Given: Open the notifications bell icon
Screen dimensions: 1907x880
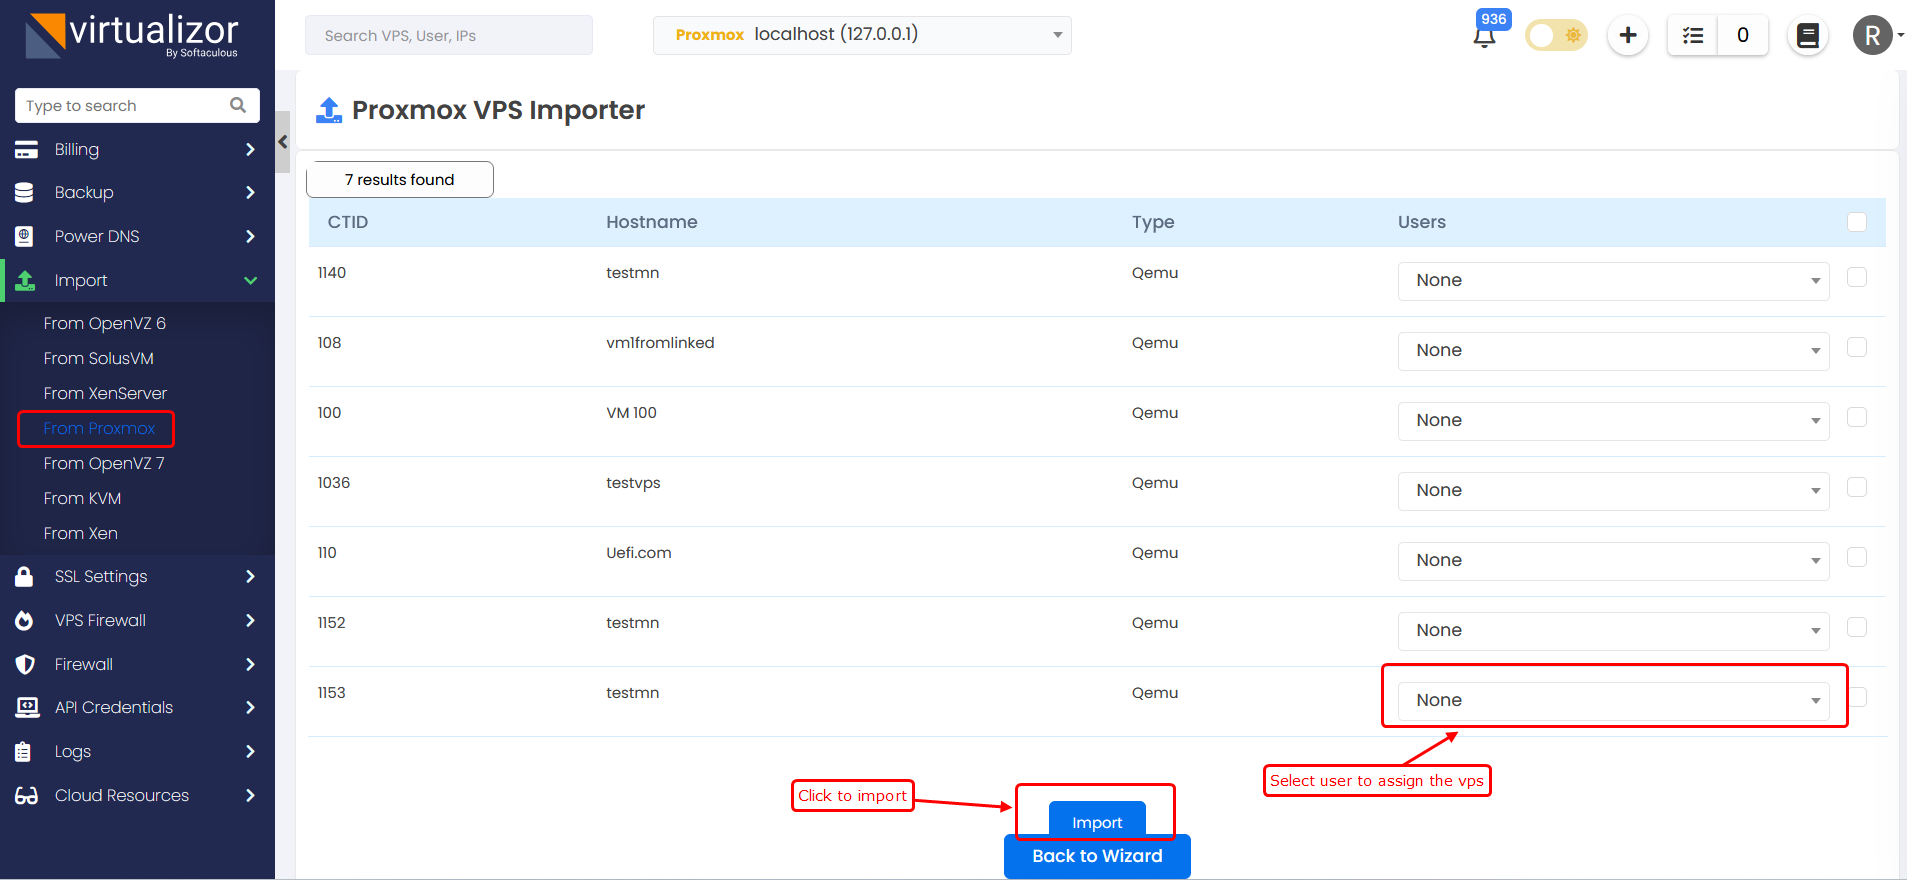Looking at the screenshot, I should [1485, 37].
